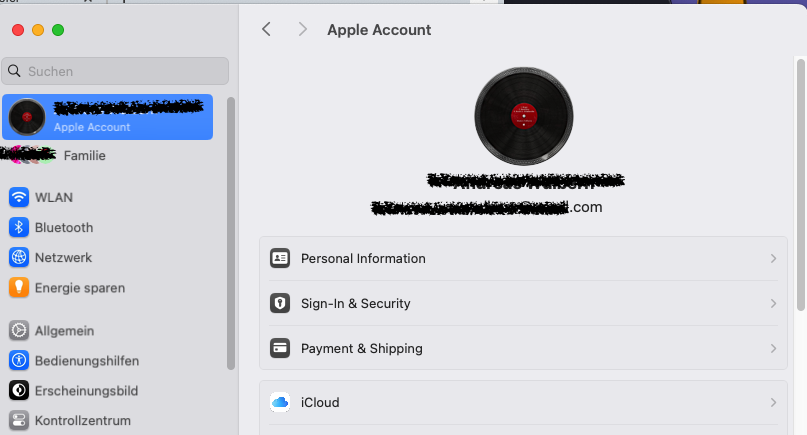Click the Energie sparen lightbulb icon
Image resolution: width=807 pixels, height=435 pixels.
click(19, 287)
